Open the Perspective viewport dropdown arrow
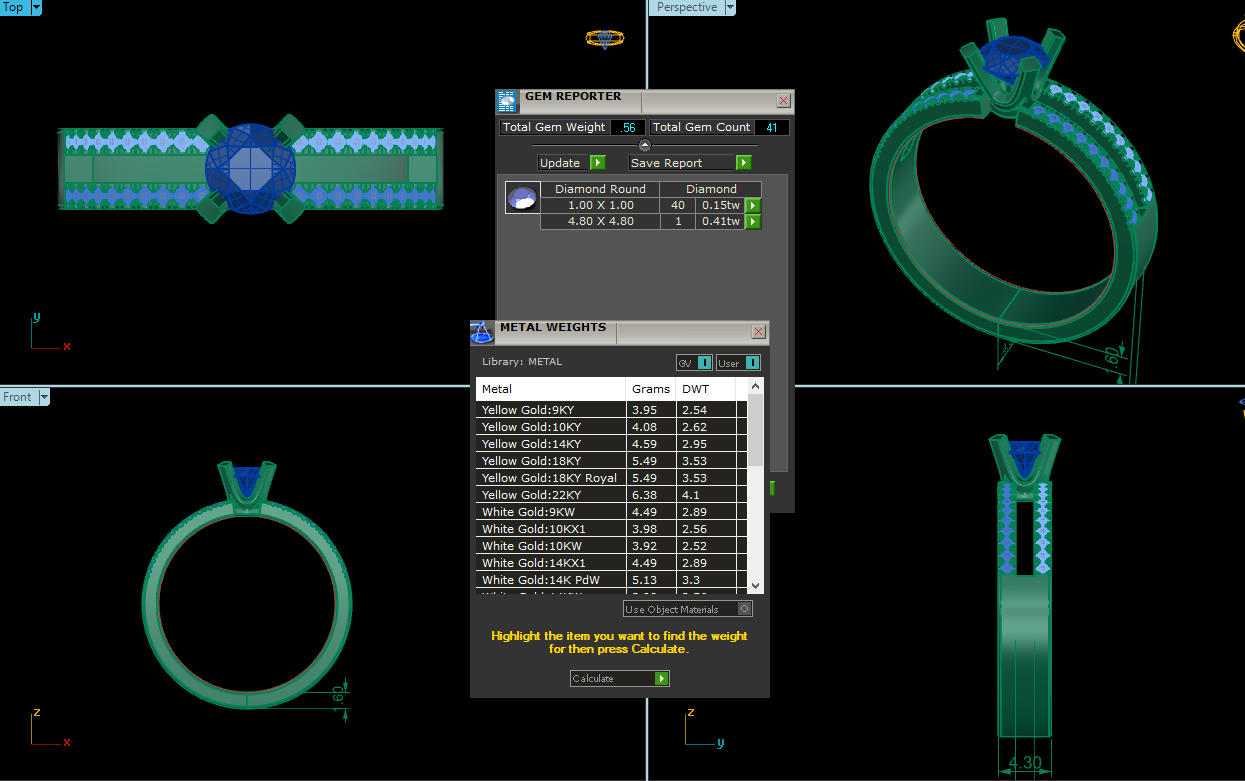Image resolution: width=1245 pixels, height=781 pixels. point(729,7)
